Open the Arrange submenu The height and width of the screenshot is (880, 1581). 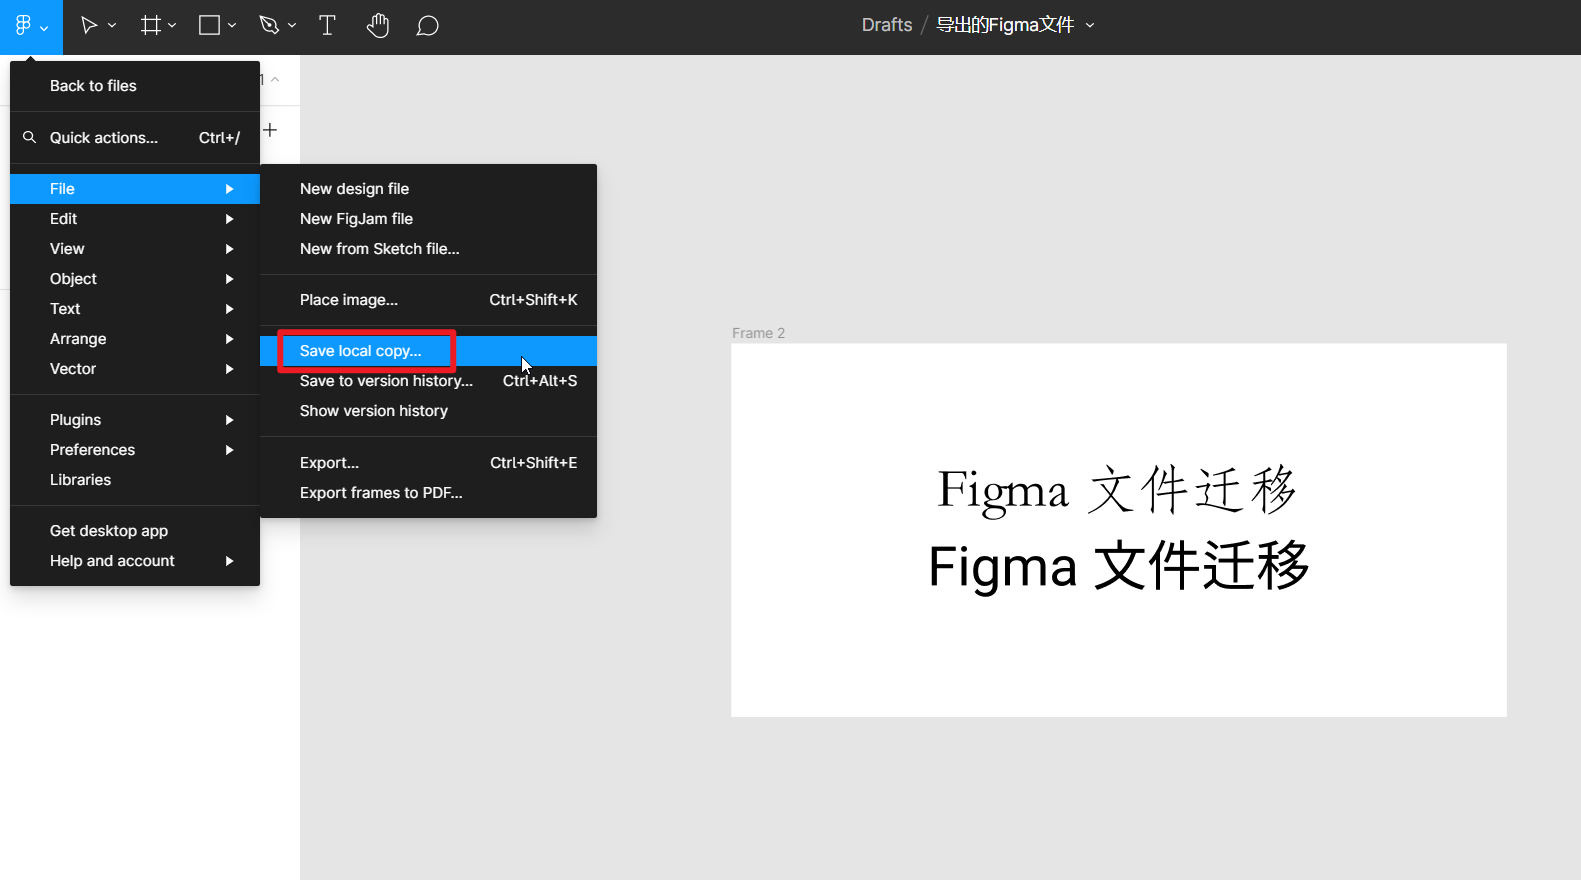135,339
